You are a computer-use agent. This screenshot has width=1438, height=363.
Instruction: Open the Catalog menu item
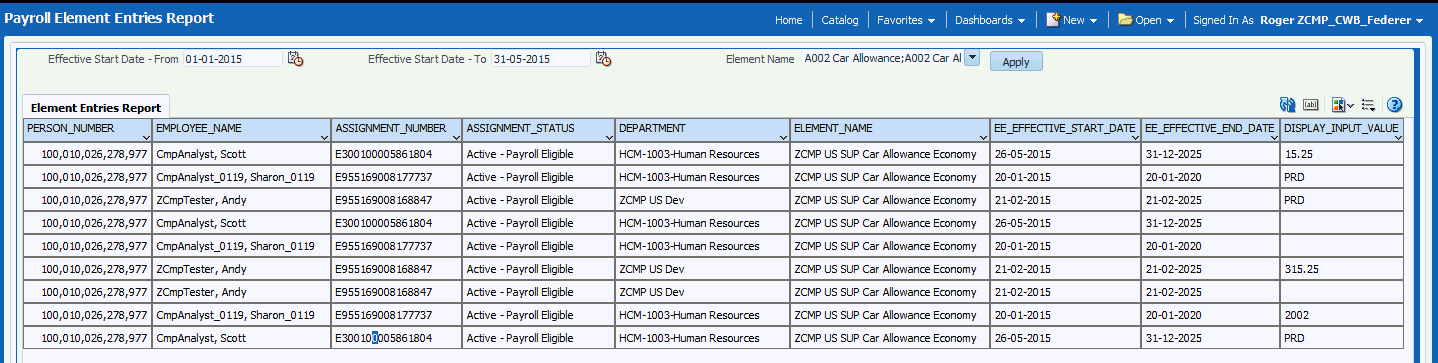(x=839, y=20)
